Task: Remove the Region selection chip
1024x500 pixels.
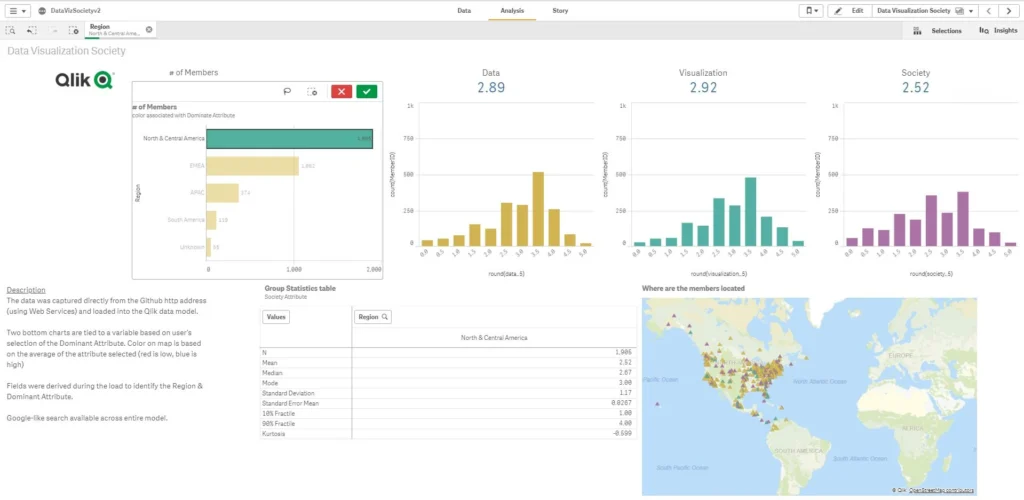Action: coord(149,29)
